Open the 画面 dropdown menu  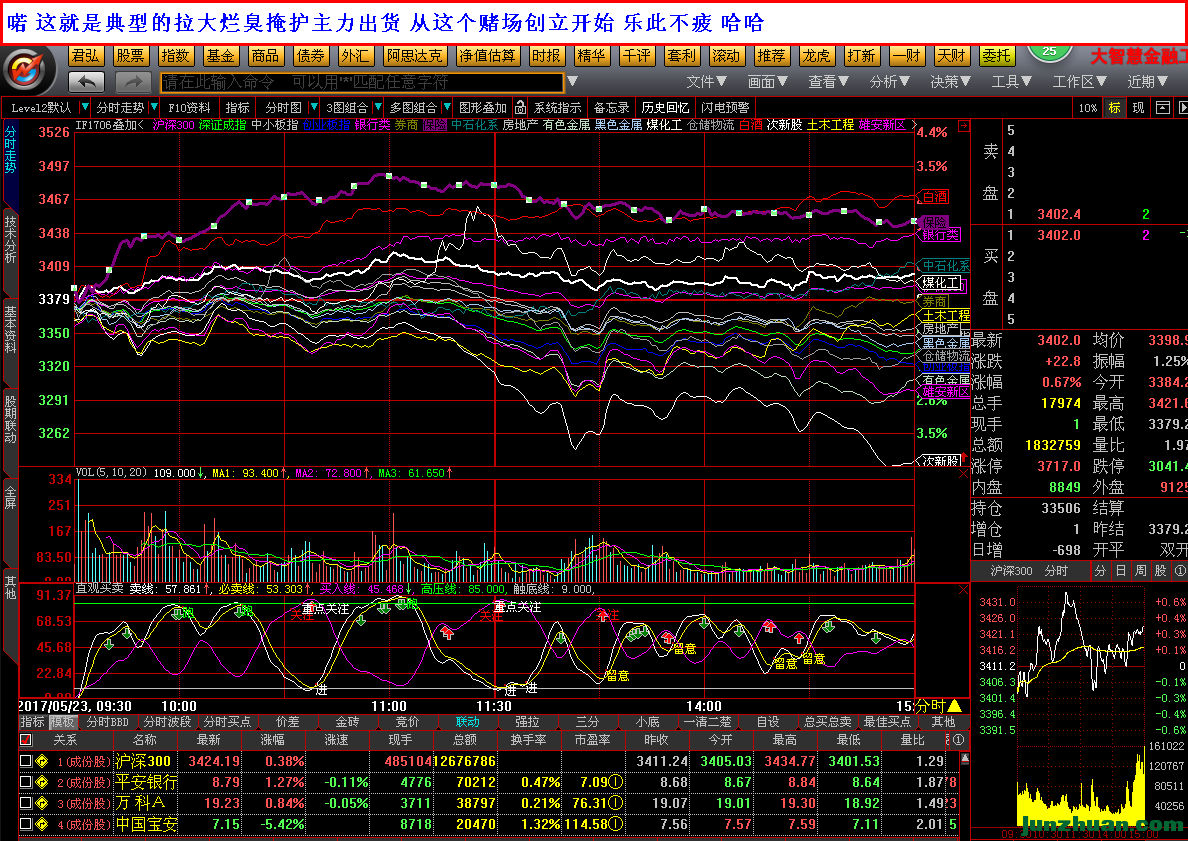pyautogui.click(x=768, y=82)
